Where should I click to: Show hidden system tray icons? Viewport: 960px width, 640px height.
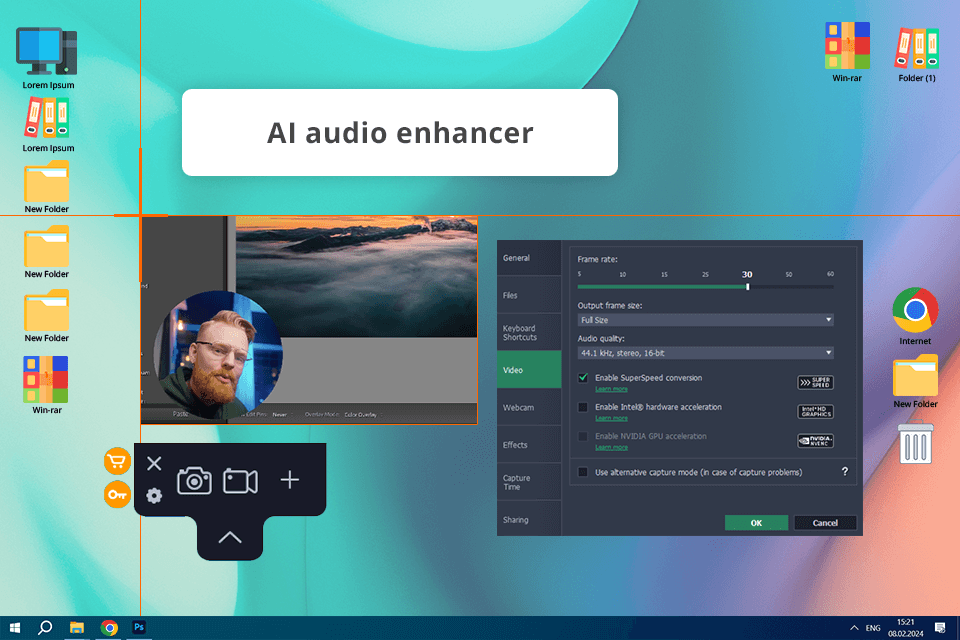click(854, 628)
